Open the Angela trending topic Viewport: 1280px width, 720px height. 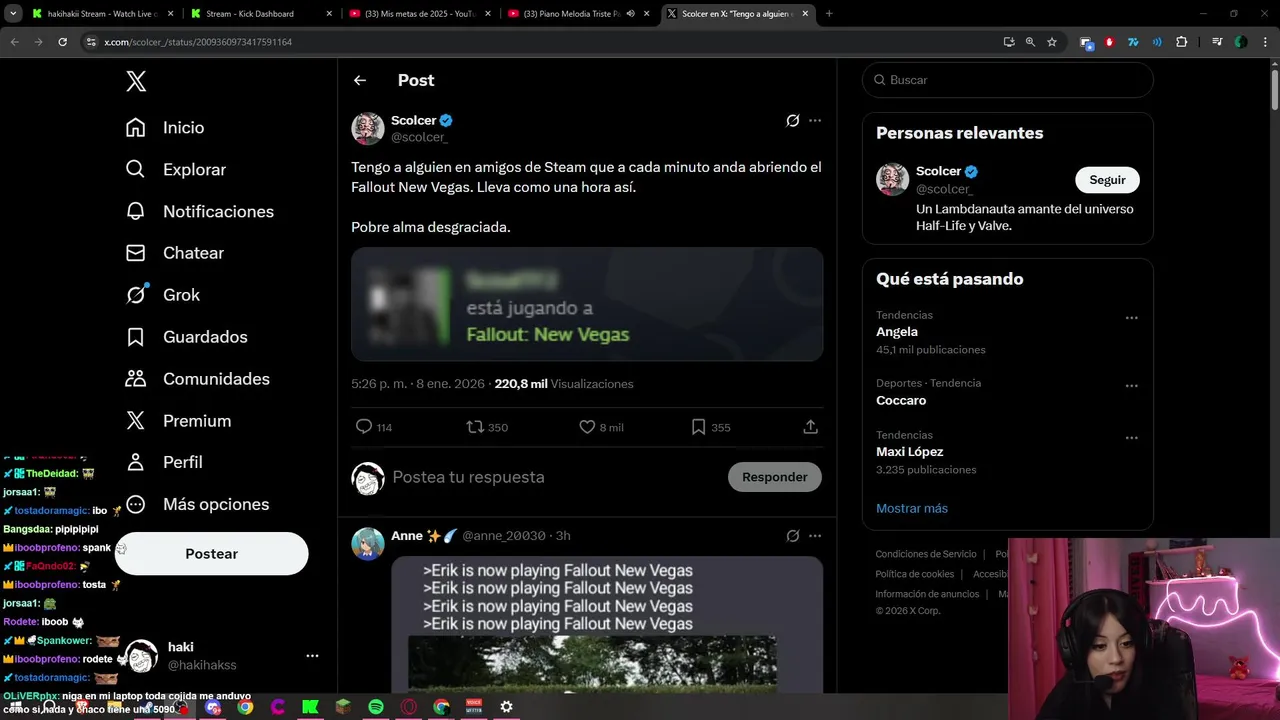897,332
